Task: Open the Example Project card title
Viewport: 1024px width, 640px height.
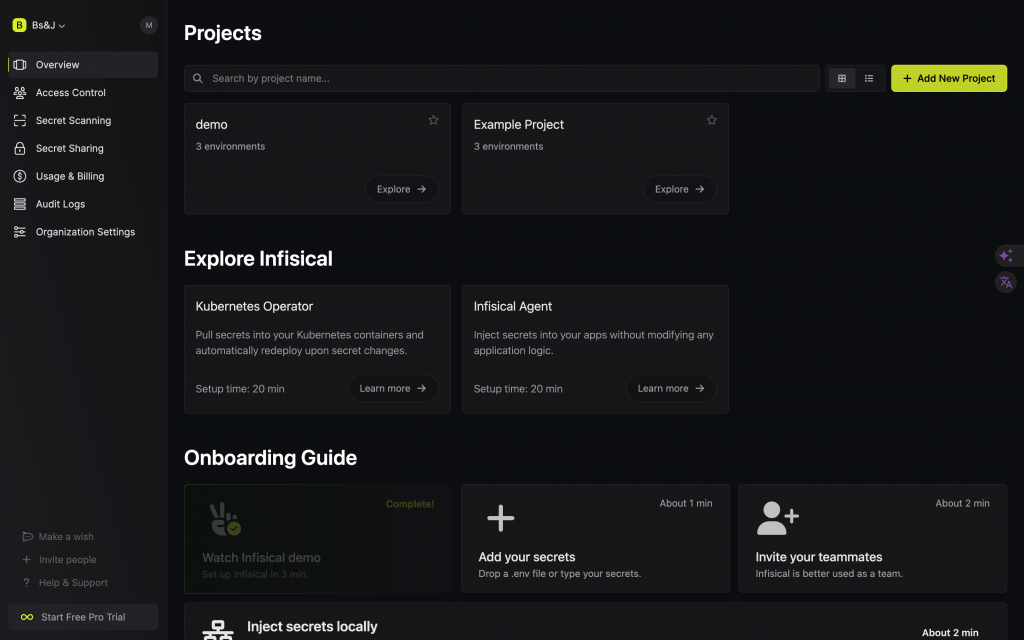Action: (x=519, y=125)
